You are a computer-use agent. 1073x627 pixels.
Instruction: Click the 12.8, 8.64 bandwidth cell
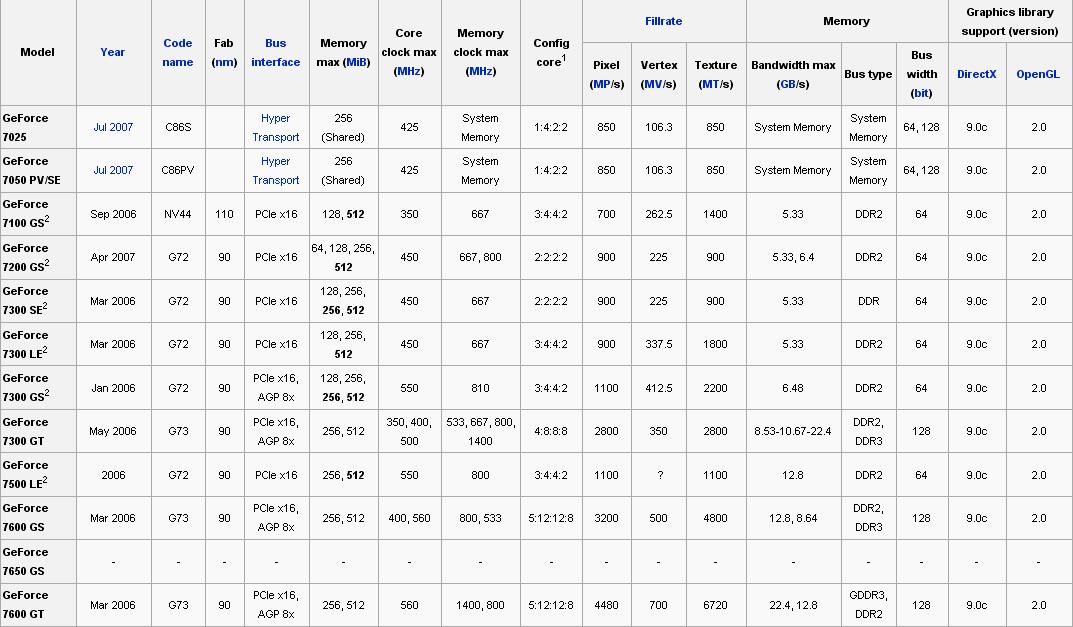[x=793, y=518]
